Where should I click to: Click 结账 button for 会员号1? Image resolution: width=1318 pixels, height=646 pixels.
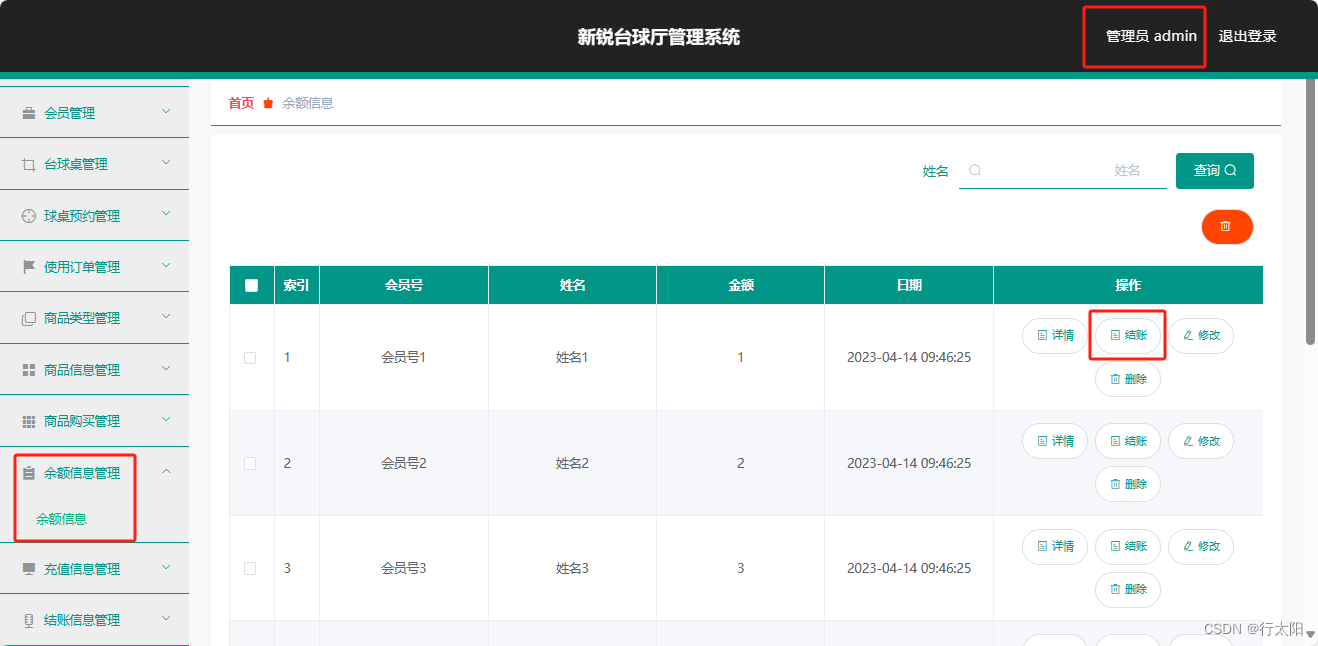1128,335
